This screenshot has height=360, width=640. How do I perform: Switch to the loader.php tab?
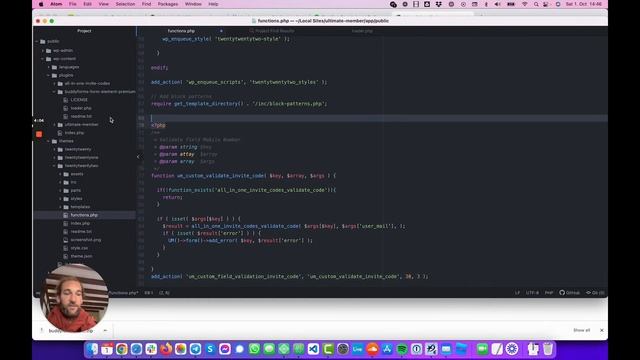(x=362, y=31)
